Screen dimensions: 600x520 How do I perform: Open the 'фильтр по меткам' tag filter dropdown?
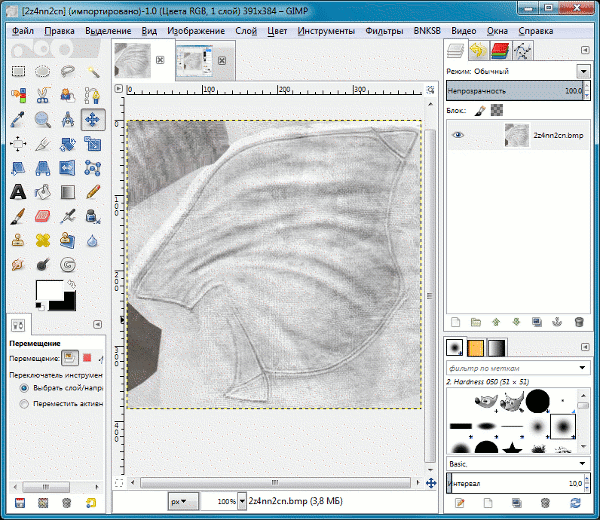(x=582, y=368)
